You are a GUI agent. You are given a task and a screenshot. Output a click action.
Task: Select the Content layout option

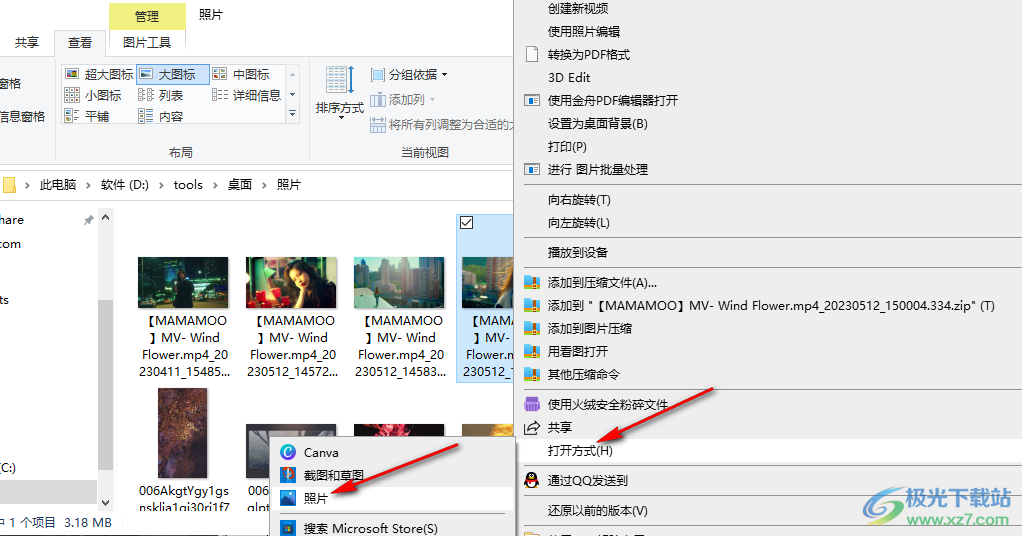pyautogui.click(x=162, y=116)
